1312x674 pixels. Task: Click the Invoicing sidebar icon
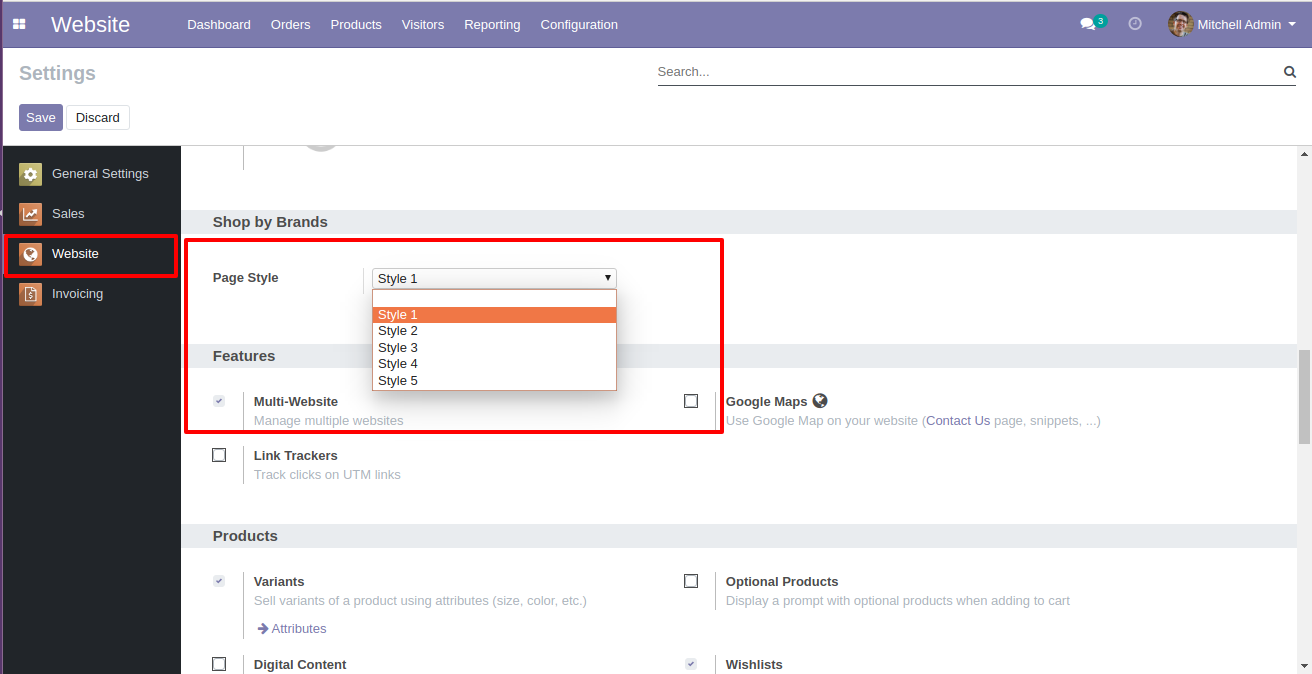30,294
